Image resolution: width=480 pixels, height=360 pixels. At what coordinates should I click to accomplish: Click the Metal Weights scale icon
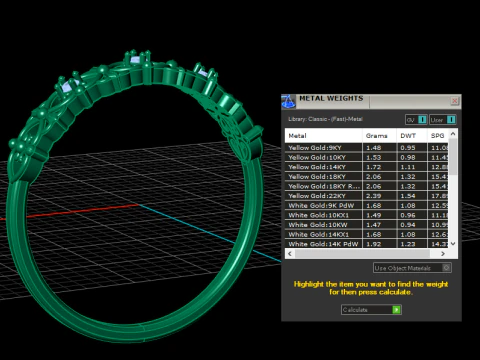[x=288, y=101]
